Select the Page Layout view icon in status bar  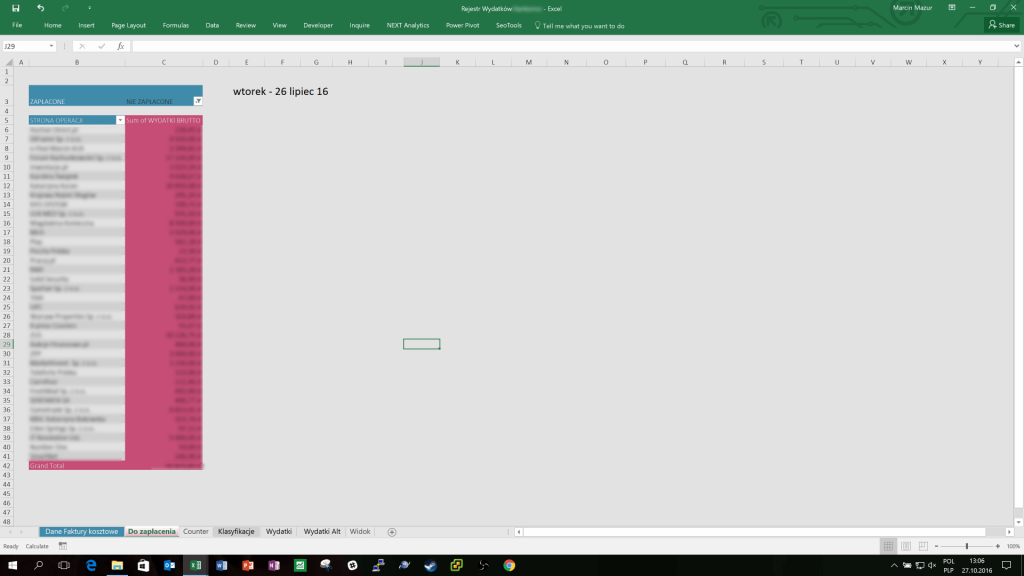coord(906,546)
